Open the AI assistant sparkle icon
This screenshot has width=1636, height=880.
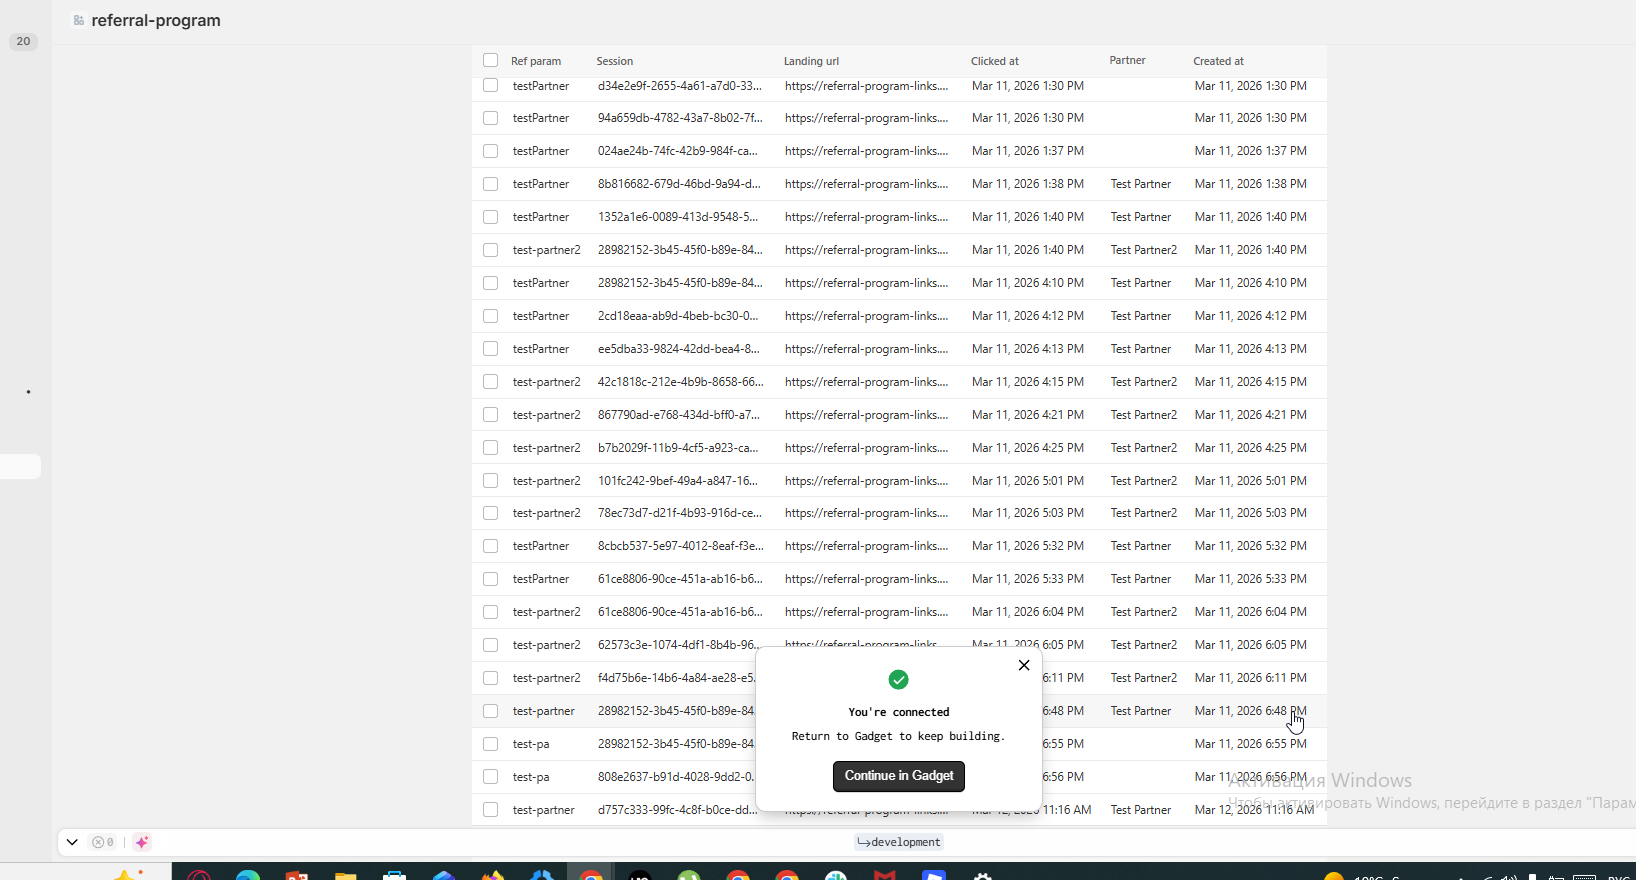142,842
